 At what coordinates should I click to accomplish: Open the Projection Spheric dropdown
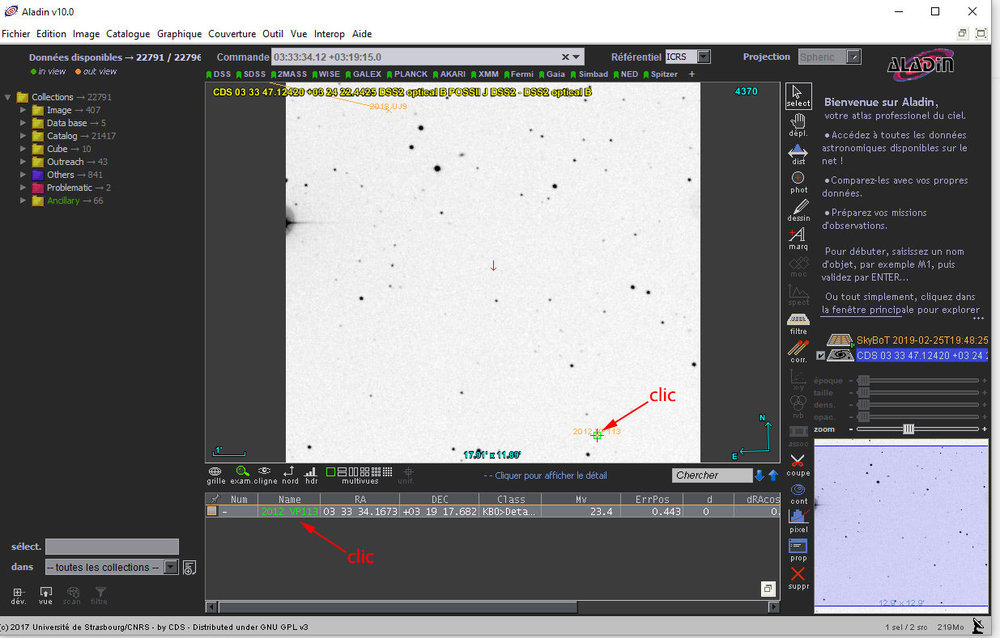point(854,57)
